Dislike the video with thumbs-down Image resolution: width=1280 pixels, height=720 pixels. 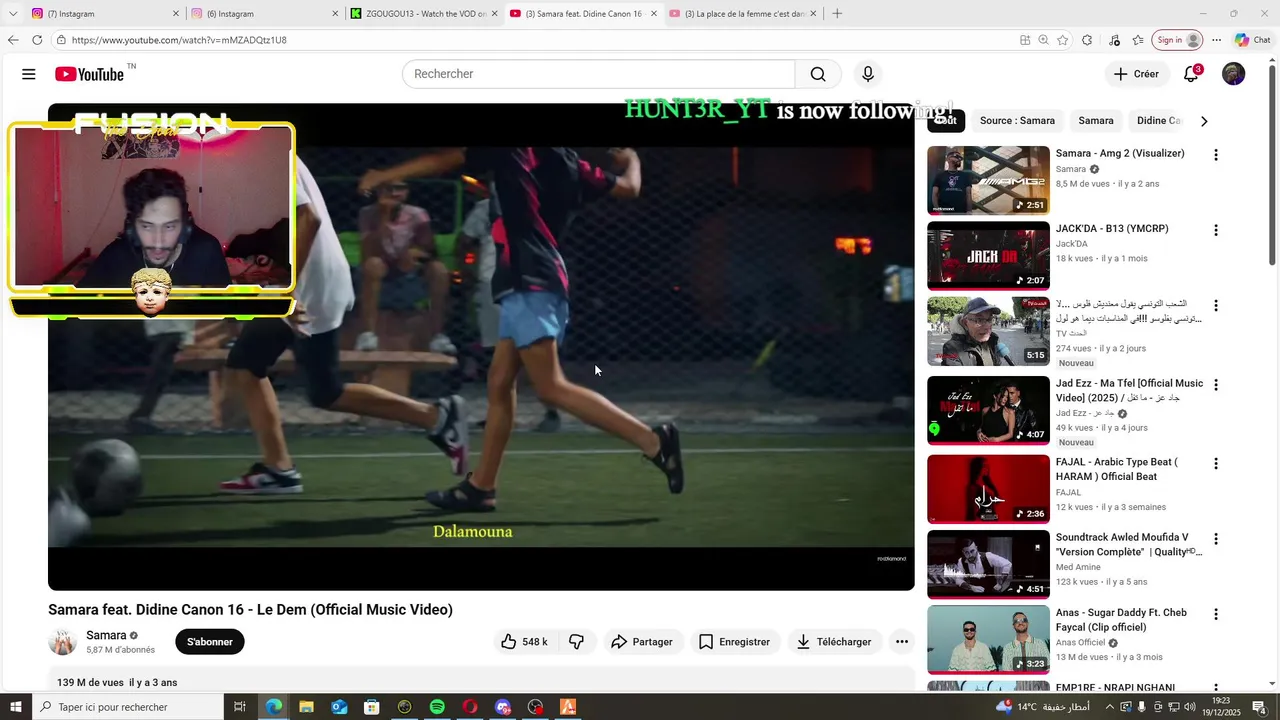point(577,642)
